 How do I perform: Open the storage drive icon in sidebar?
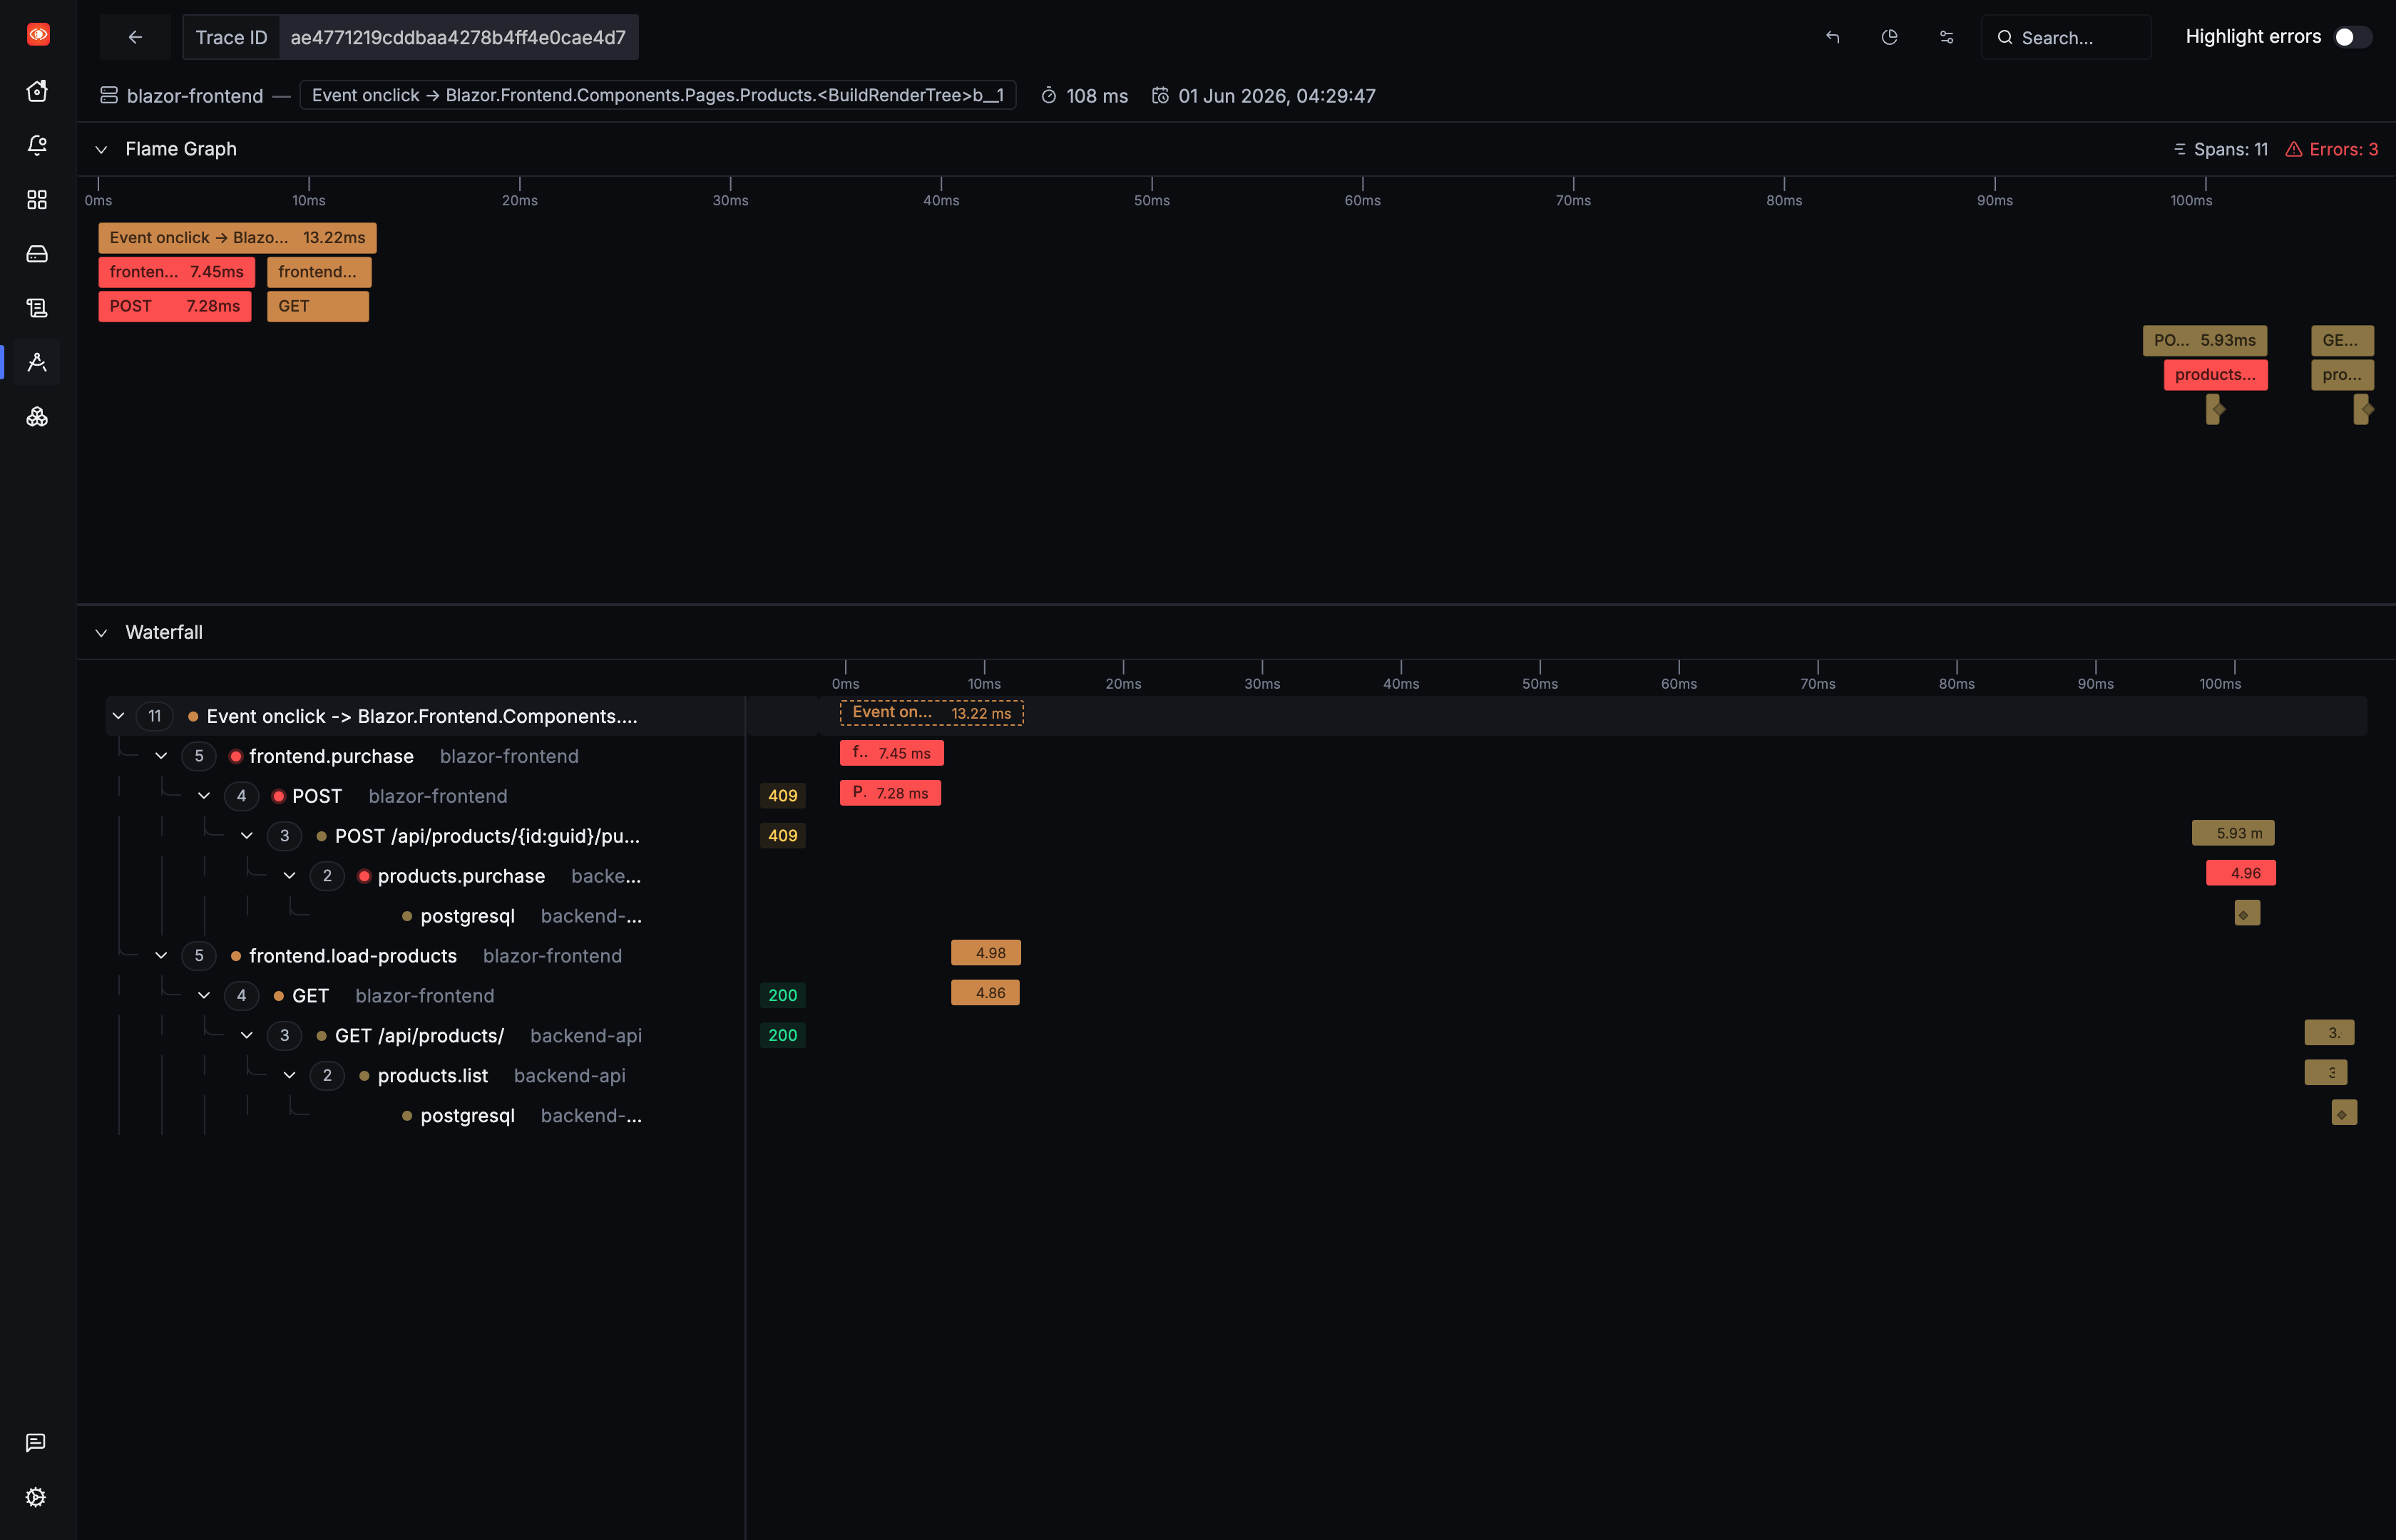pyautogui.click(x=37, y=254)
